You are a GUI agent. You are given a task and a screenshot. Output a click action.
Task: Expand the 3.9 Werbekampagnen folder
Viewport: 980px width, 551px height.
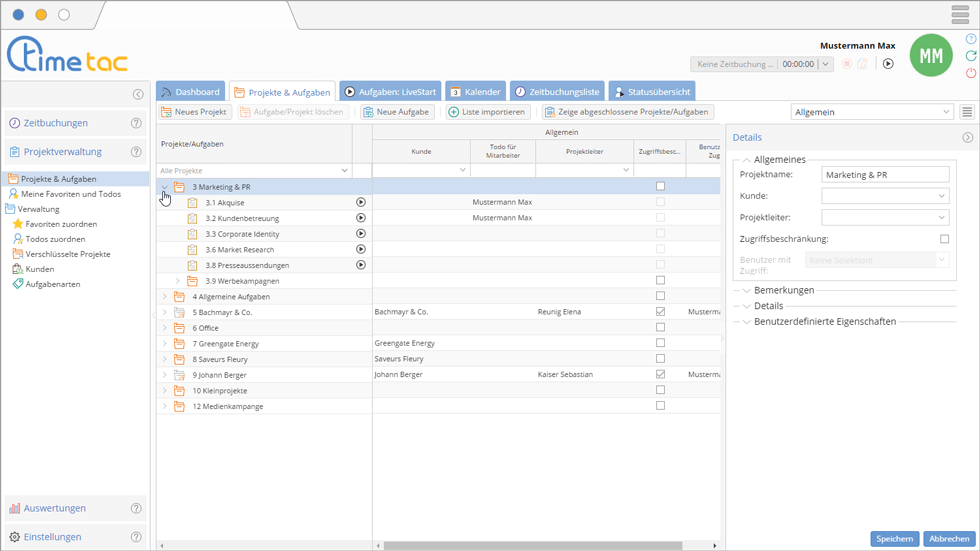[178, 281]
